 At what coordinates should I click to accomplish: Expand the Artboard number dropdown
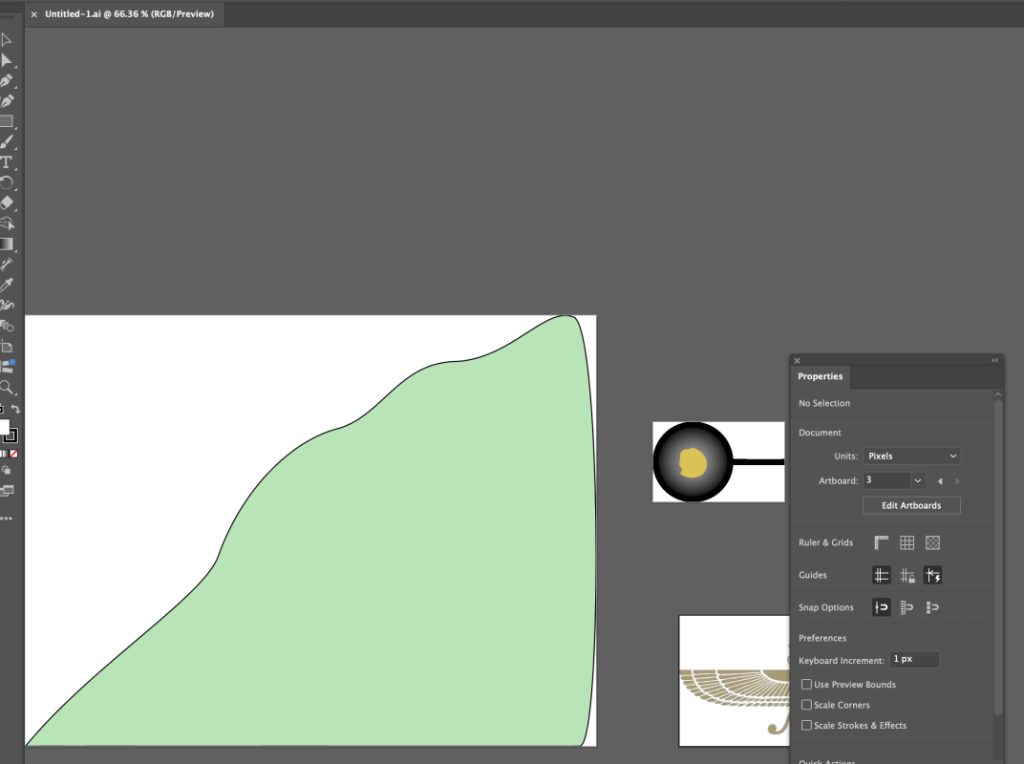coord(918,481)
